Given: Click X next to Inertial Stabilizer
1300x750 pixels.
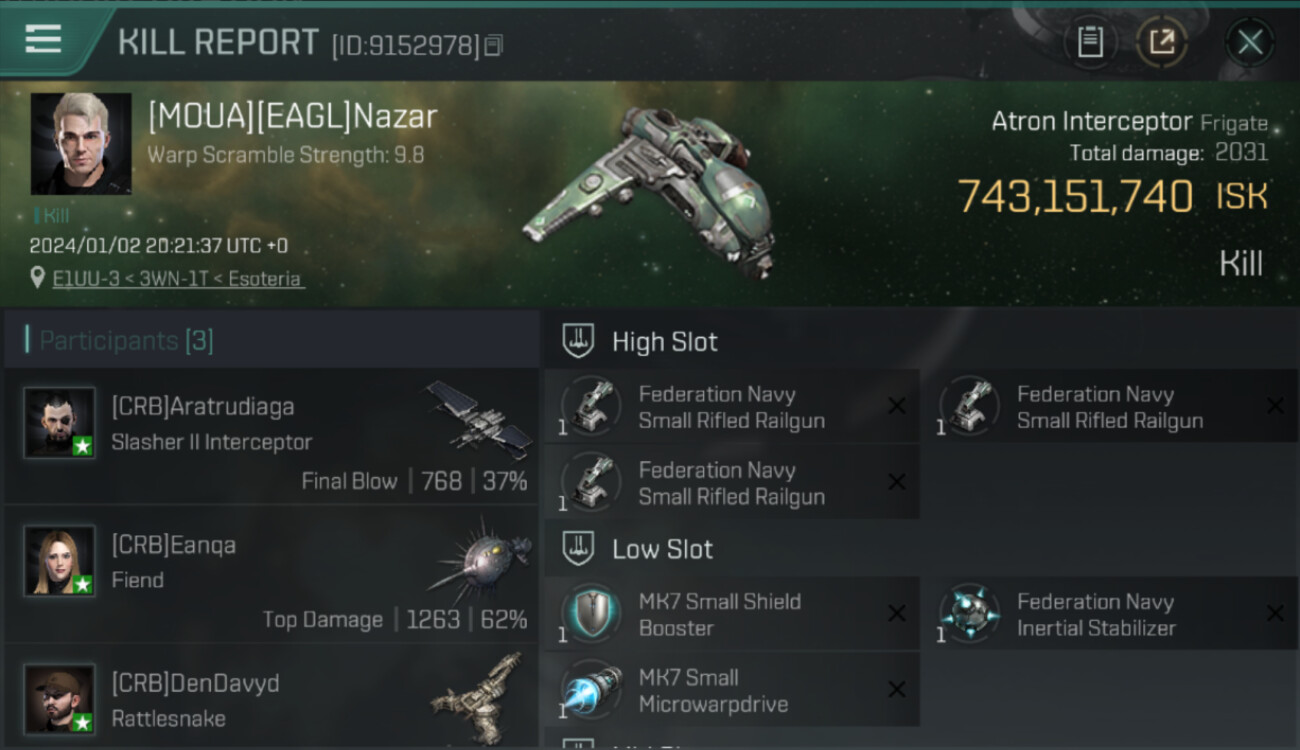Looking at the screenshot, I should point(1275,613).
